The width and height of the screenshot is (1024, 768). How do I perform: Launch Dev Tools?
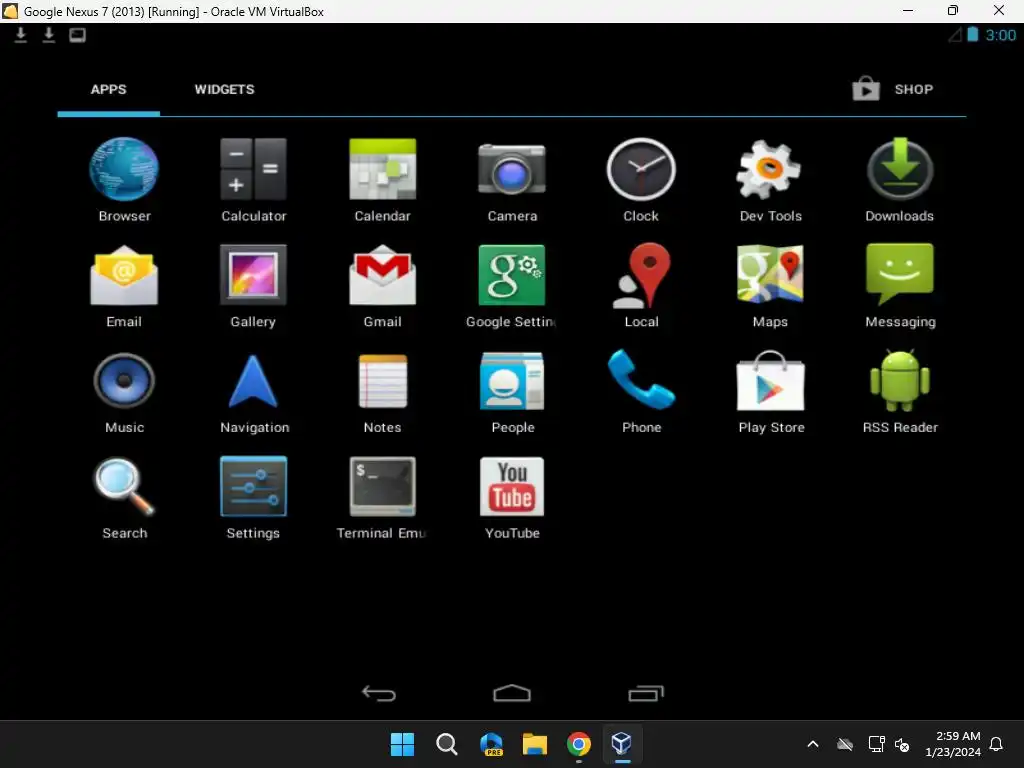(770, 180)
